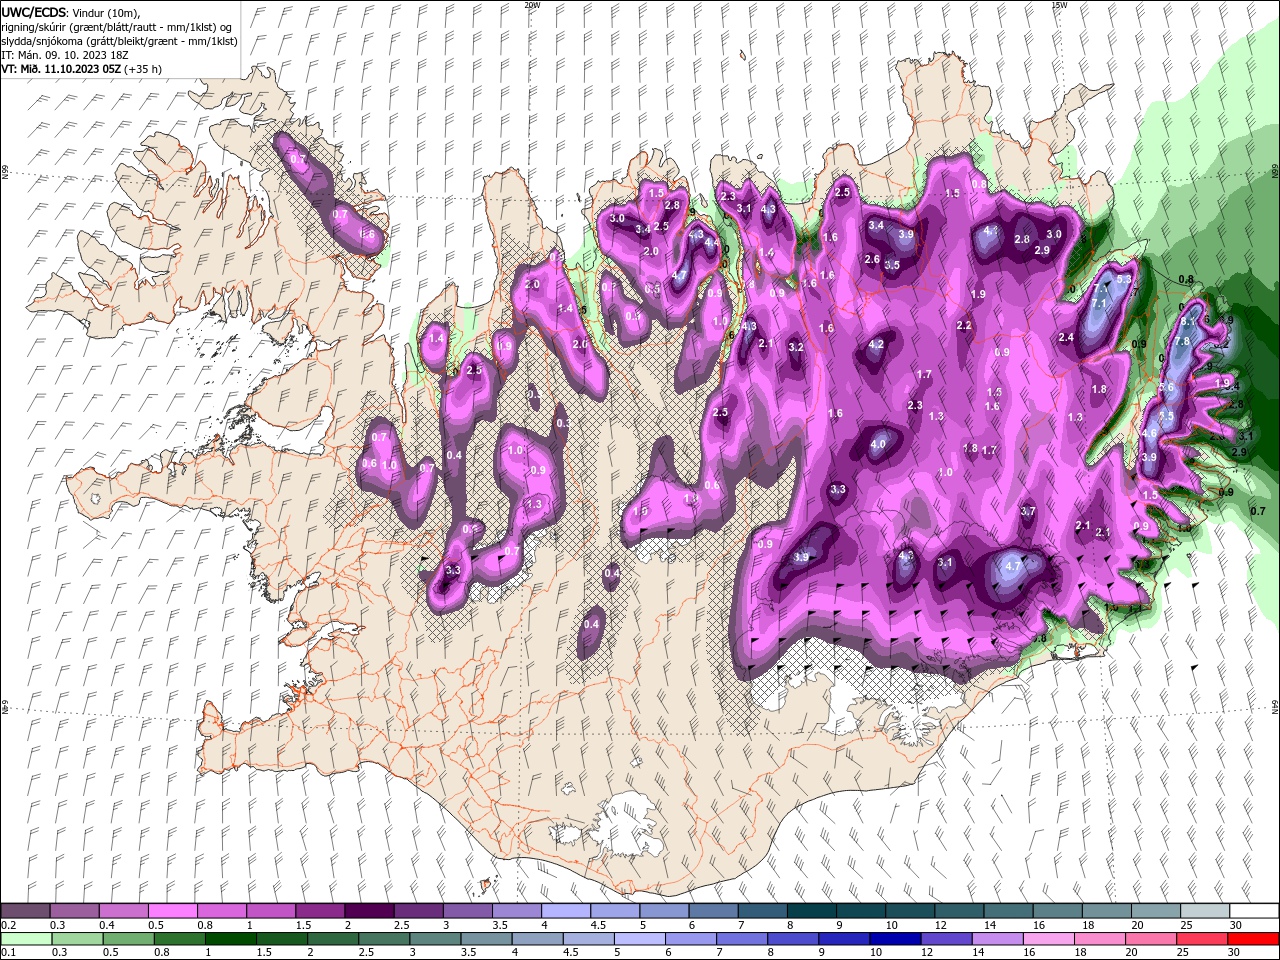Pick the lower legend swatch between 4 and 4.5
This screenshot has height=960, width=1280.
(x=536, y=939)
